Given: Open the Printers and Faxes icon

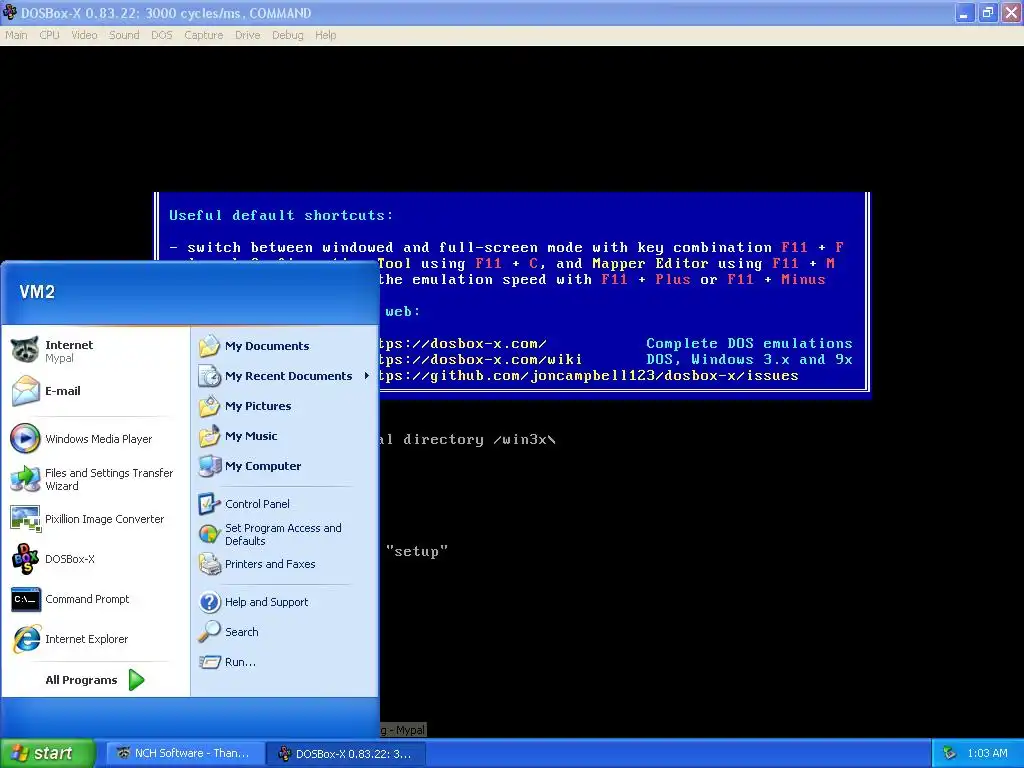Looking at the screenshot, I should click(210, 564).
